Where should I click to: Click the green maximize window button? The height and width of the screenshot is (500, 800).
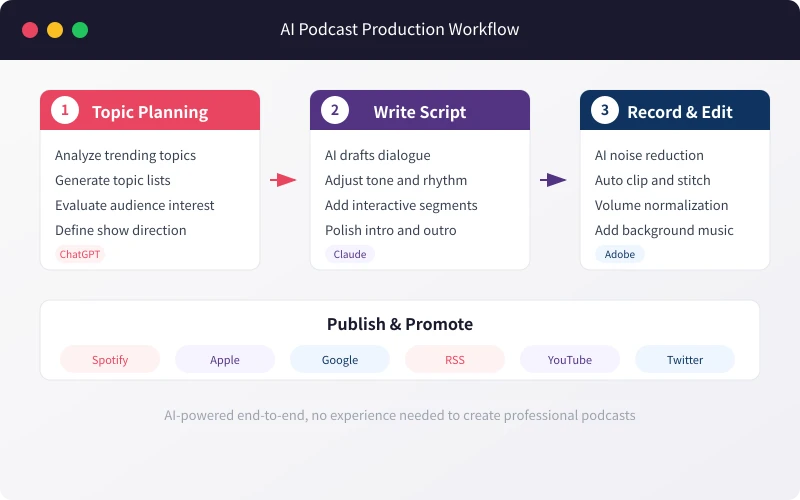point(80,30)
